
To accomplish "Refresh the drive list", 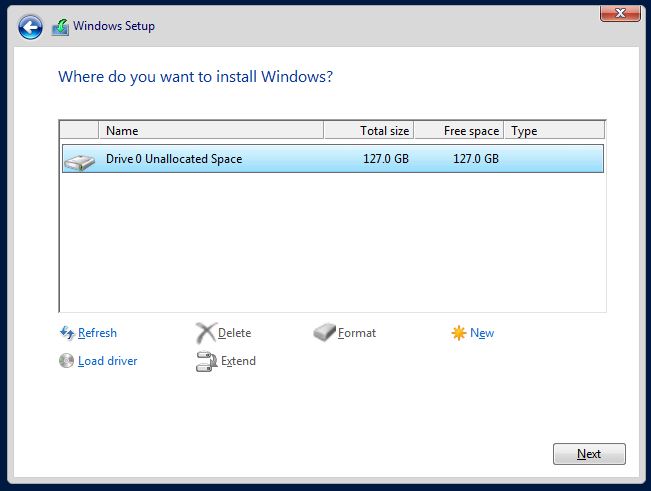I will (x=97, y=333).
